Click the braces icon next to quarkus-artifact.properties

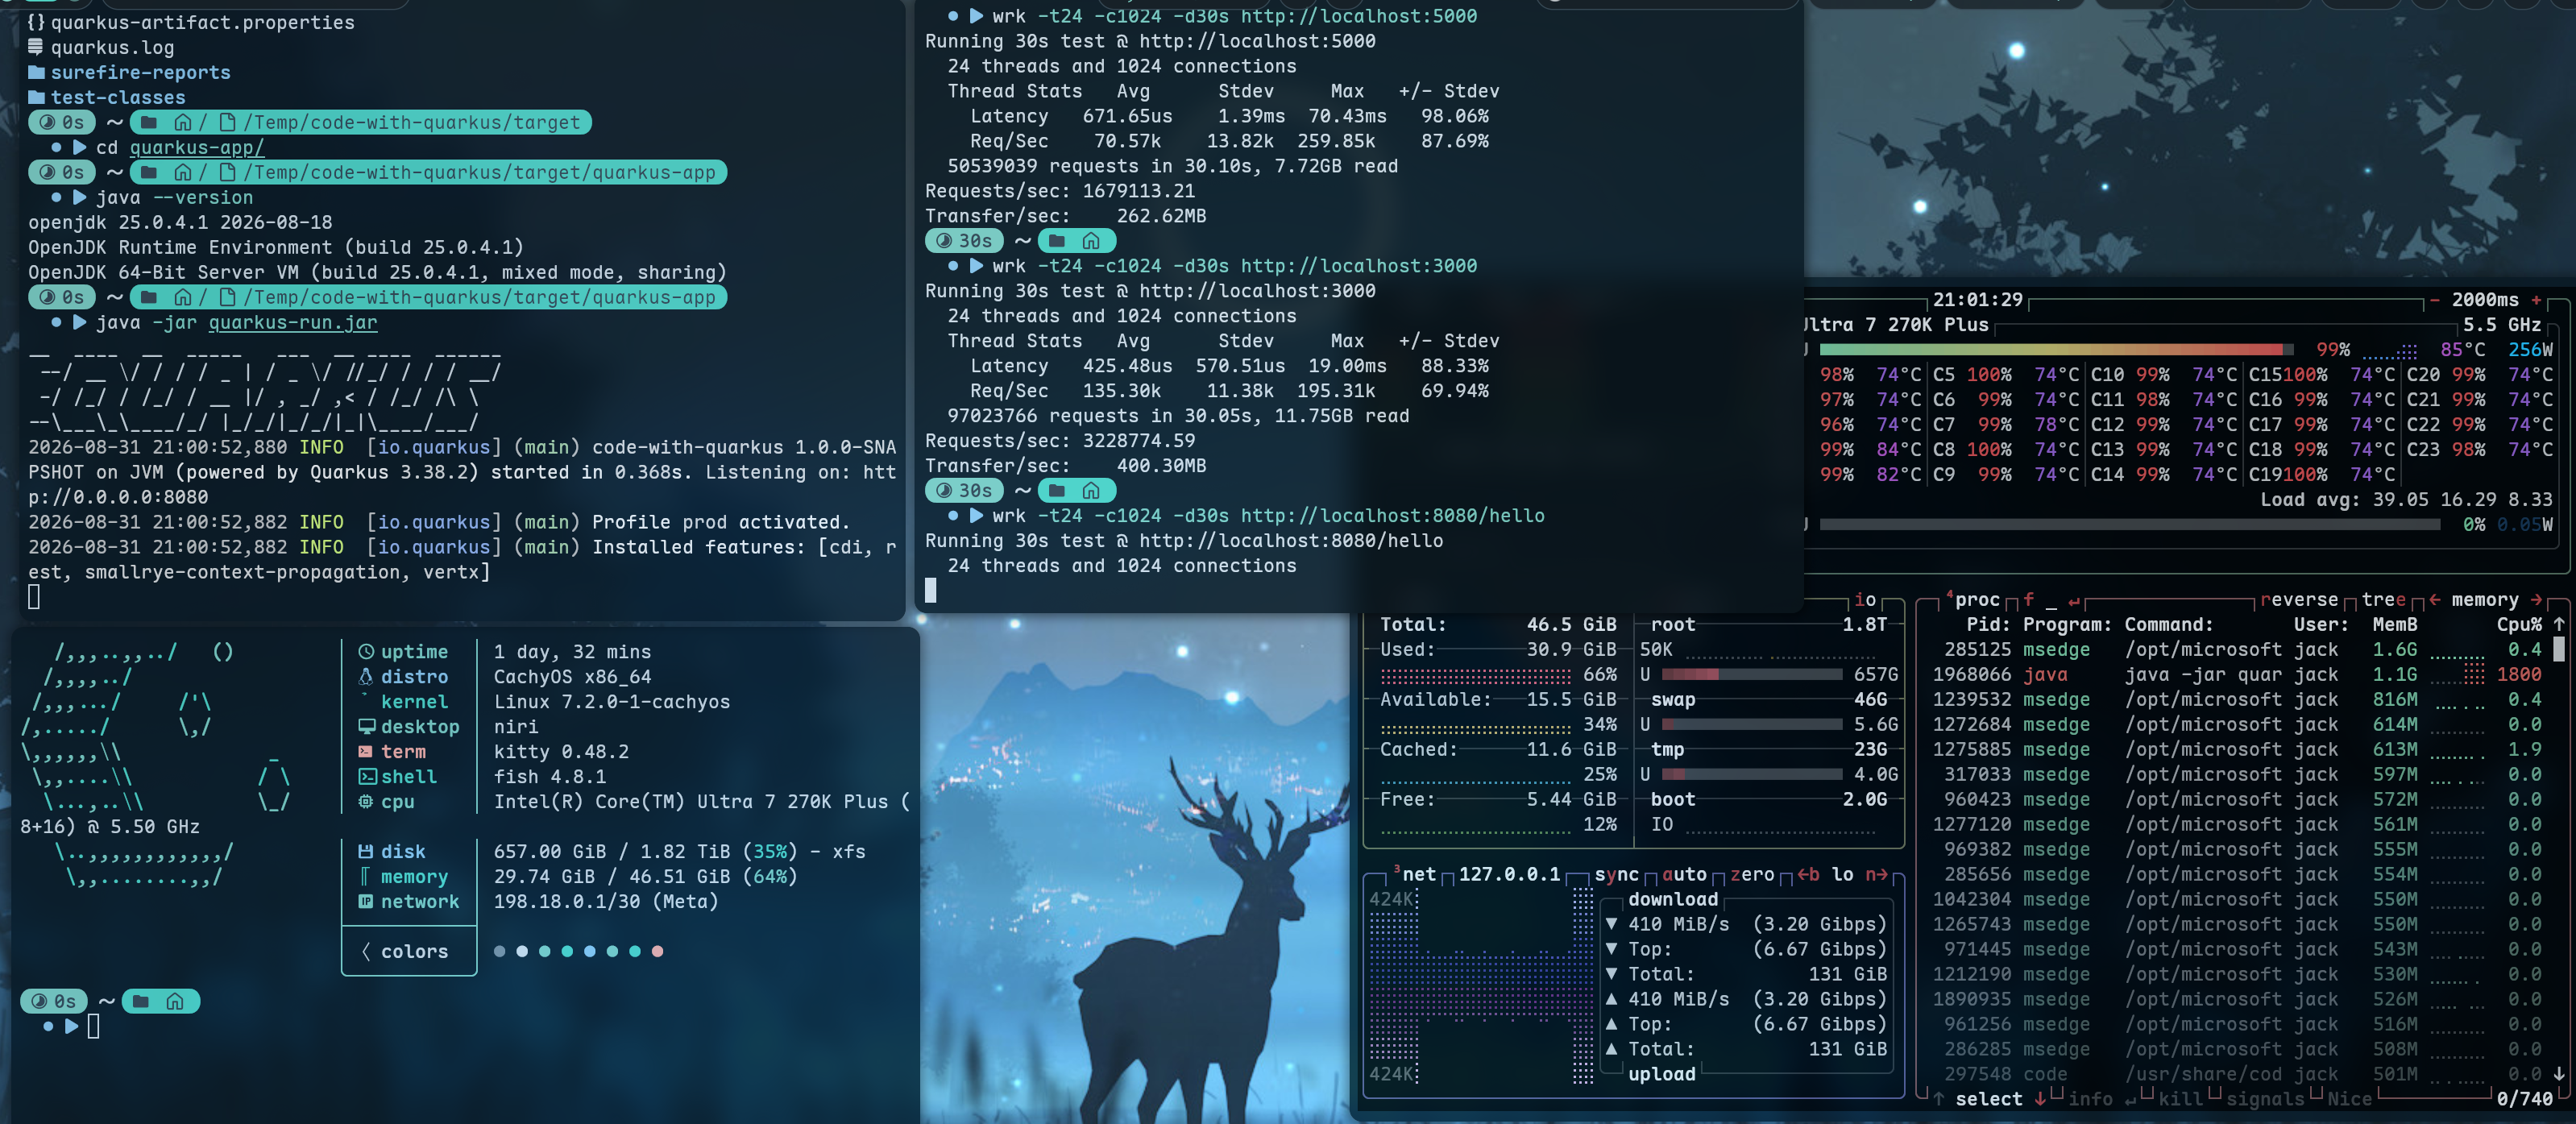click(36, 22)
